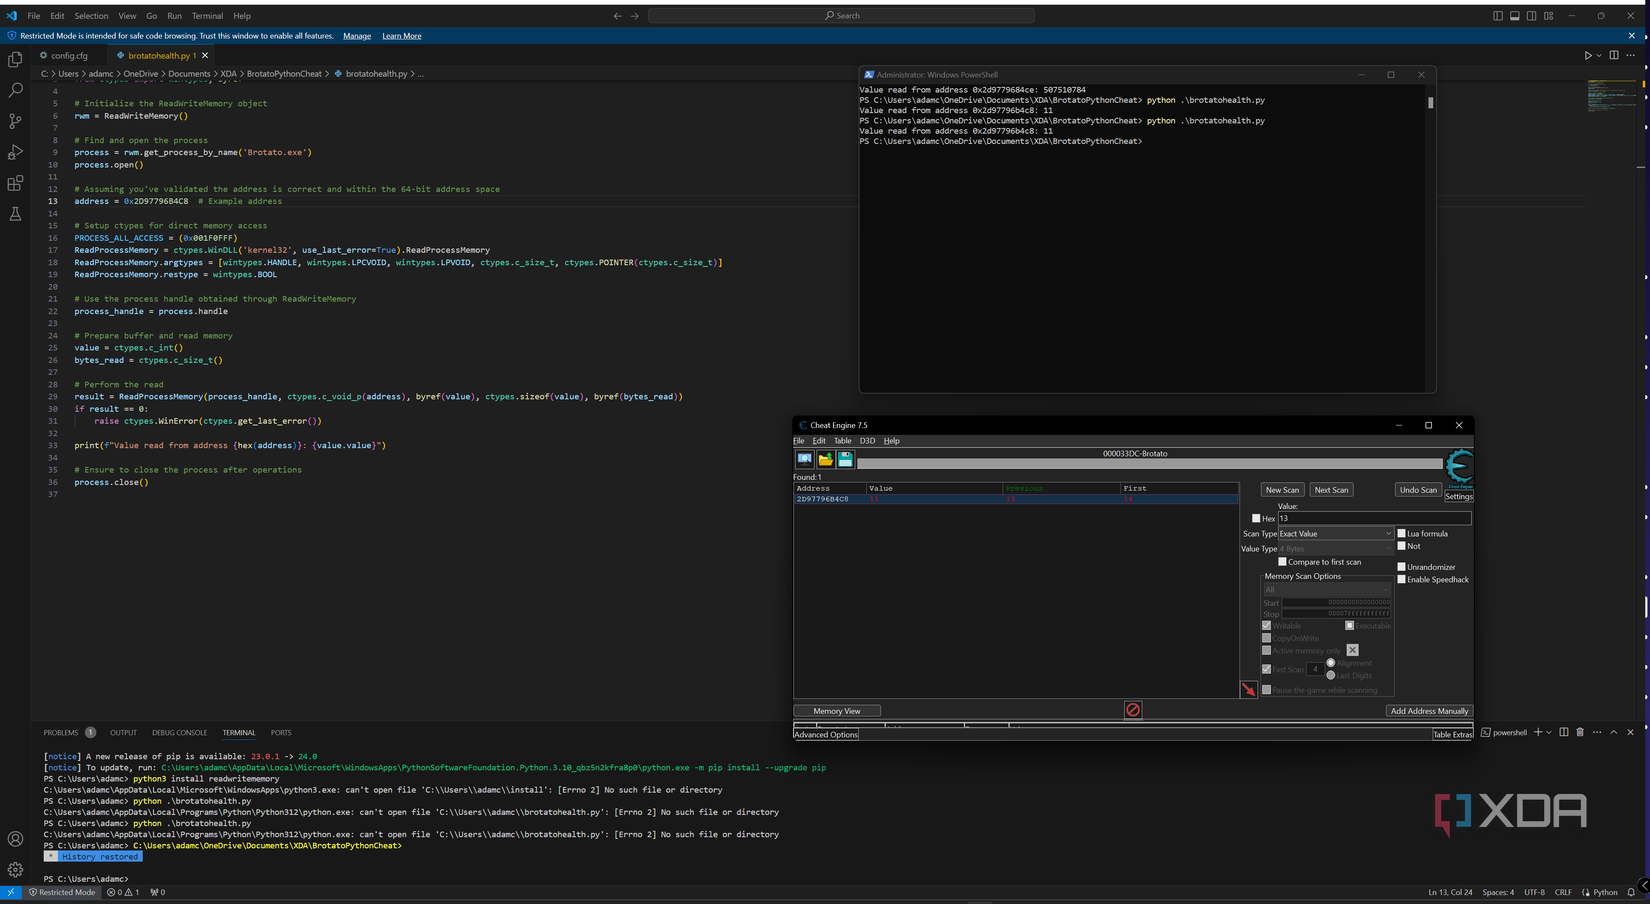Switch to the config.cfg tab

(64, 55)
